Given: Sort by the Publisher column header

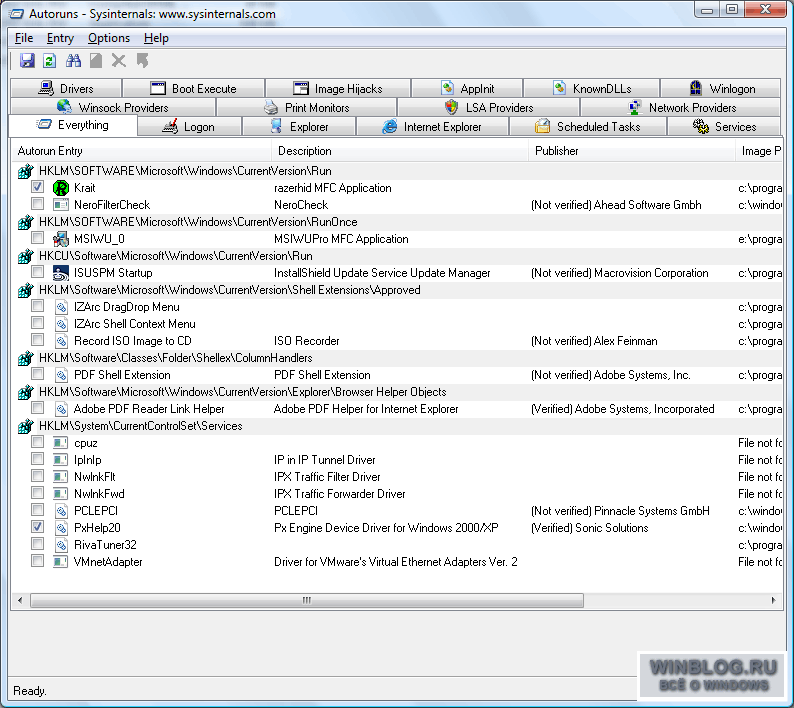Looking at the screenshot, I should (631, 151).
